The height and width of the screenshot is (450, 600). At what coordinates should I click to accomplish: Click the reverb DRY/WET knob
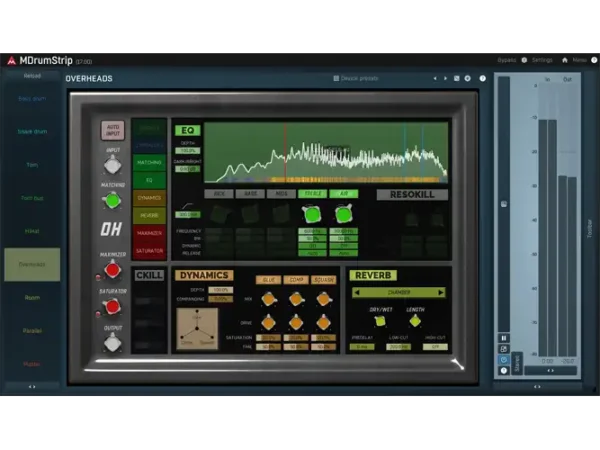point(380,321)
